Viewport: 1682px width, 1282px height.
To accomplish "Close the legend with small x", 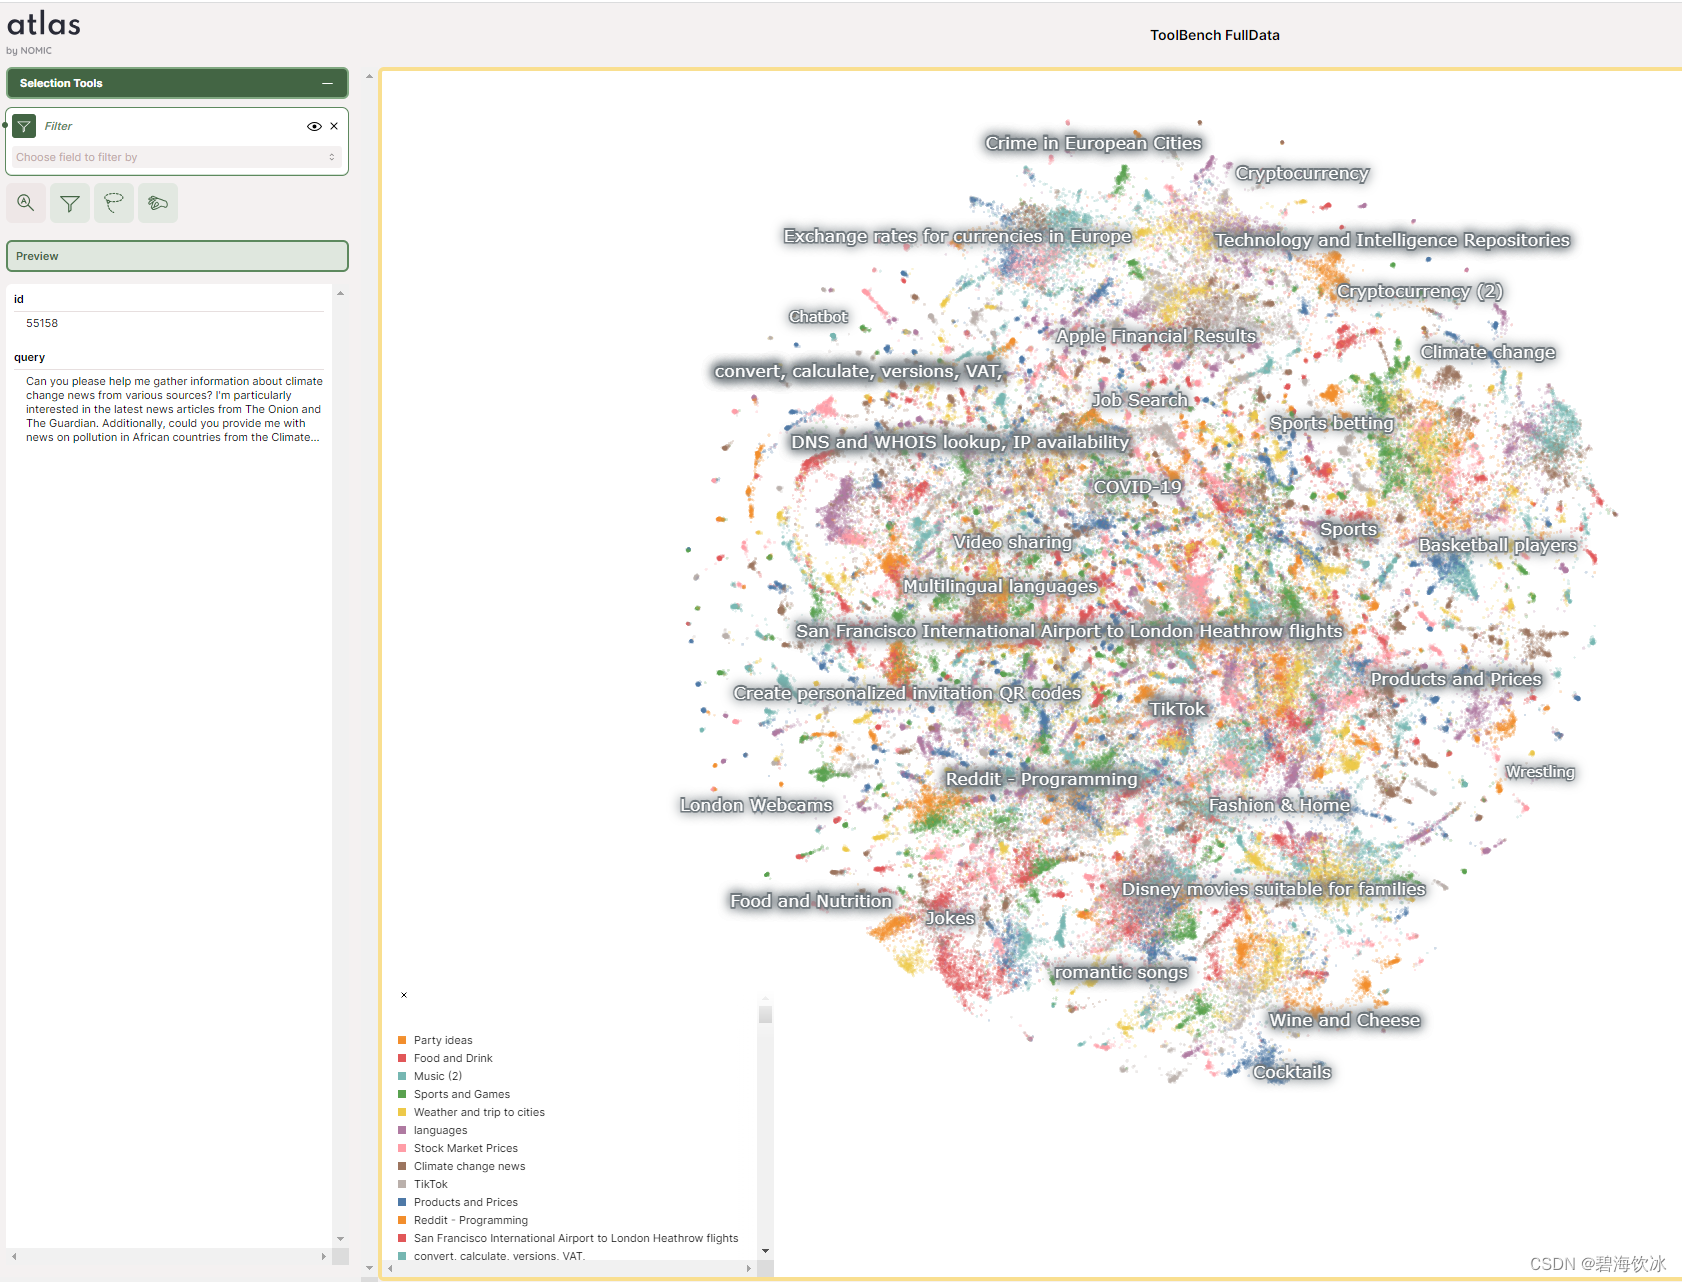I will (404, 995).
